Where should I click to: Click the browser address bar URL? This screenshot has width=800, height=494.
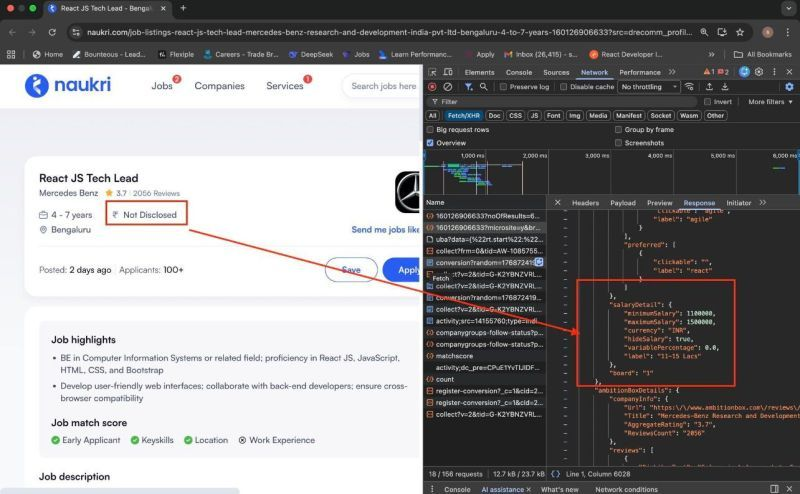[x=389, y=32]
